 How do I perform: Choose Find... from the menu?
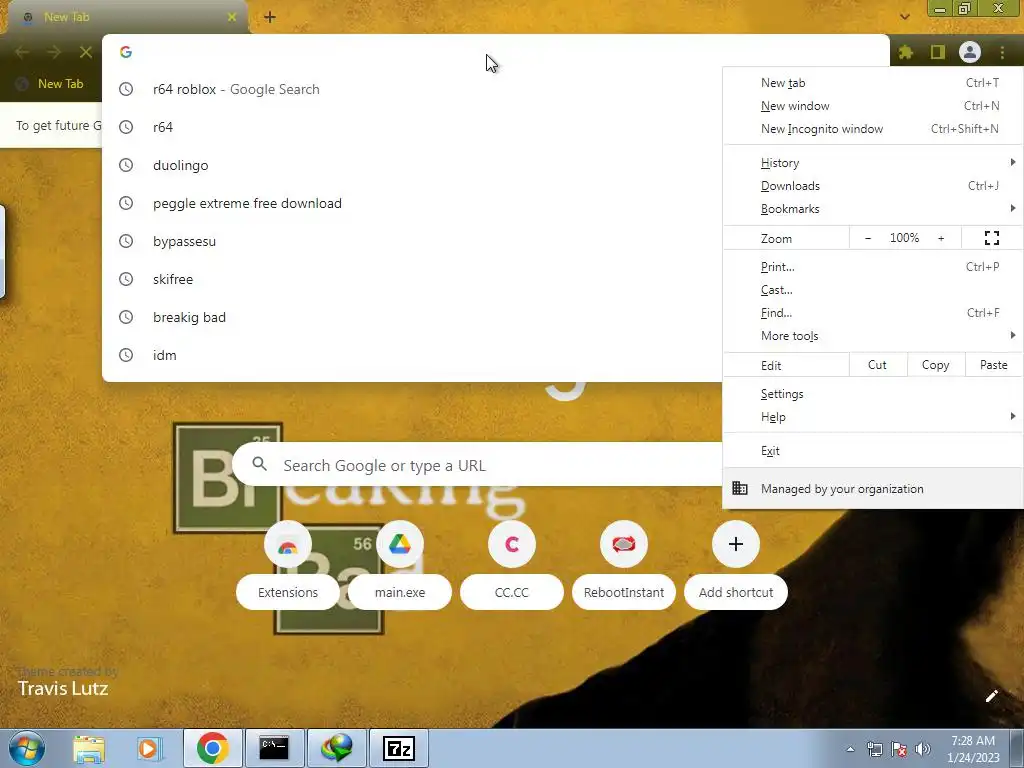coord(872,313)
